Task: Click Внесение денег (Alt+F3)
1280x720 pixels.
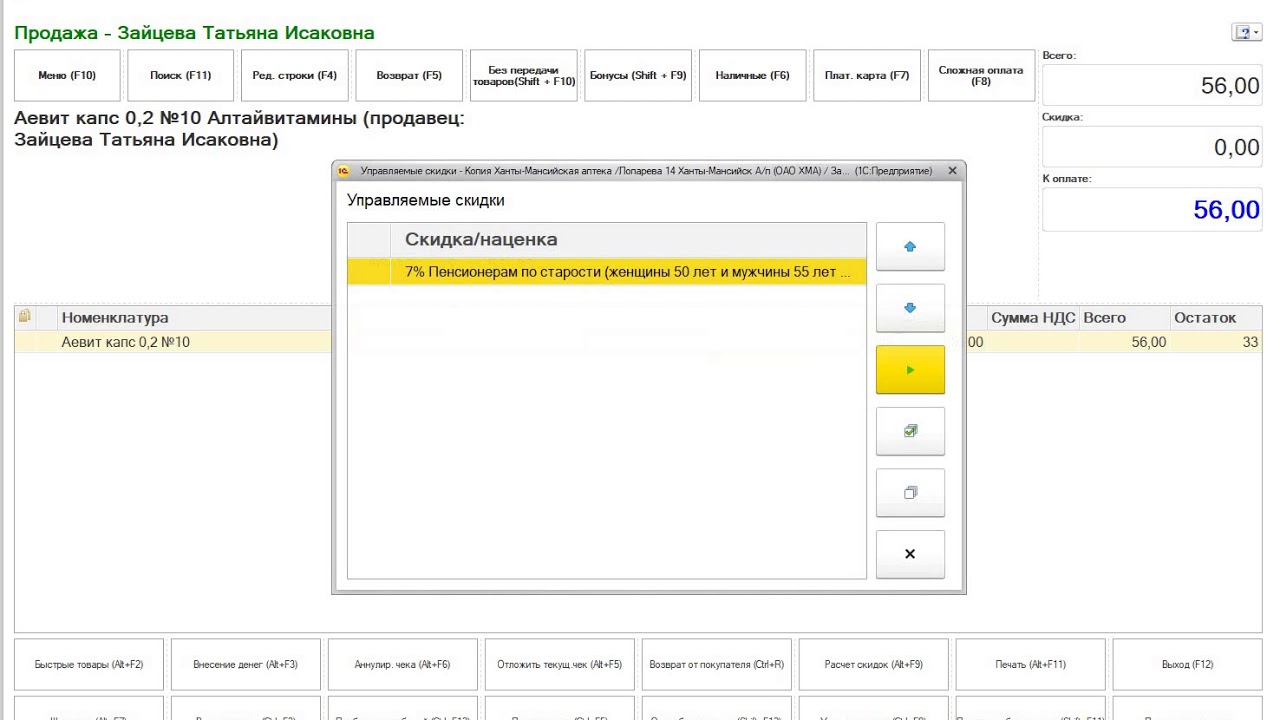Action: pos(246,665)
